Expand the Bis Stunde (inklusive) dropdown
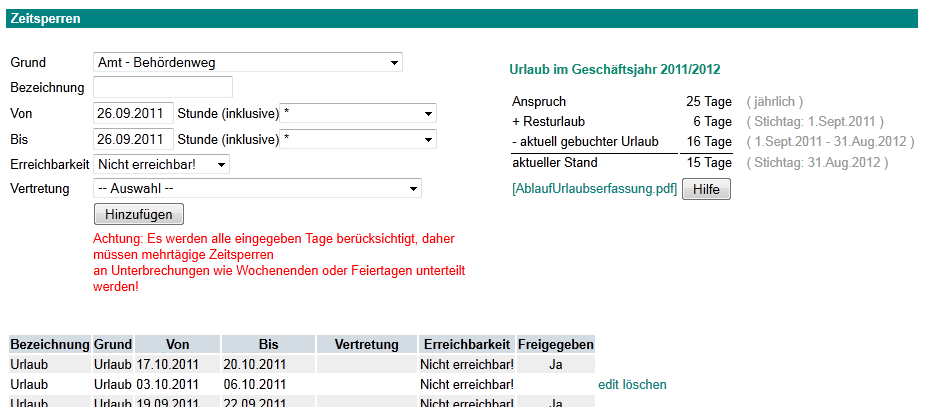Viewport: 931px width, 407px height. coord(358,139)
